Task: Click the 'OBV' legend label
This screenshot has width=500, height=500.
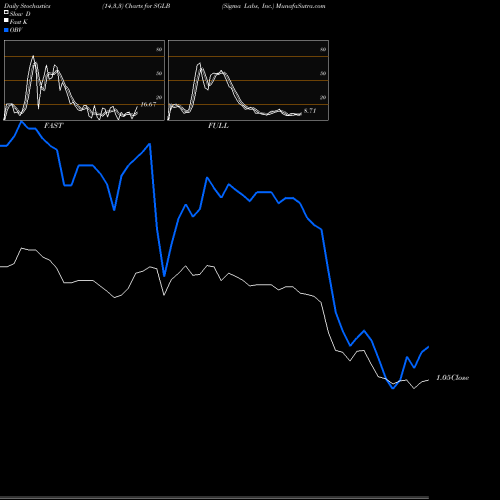Action: (16, 30)
